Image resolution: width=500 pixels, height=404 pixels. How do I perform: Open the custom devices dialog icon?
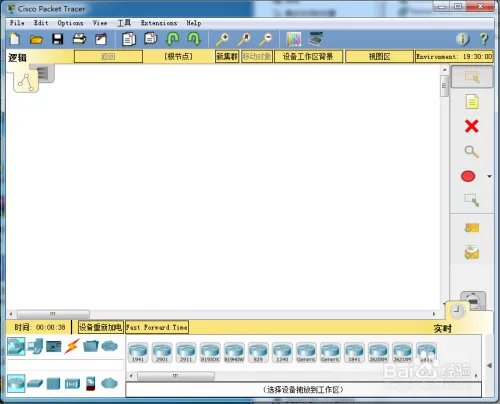coord(315,39)
